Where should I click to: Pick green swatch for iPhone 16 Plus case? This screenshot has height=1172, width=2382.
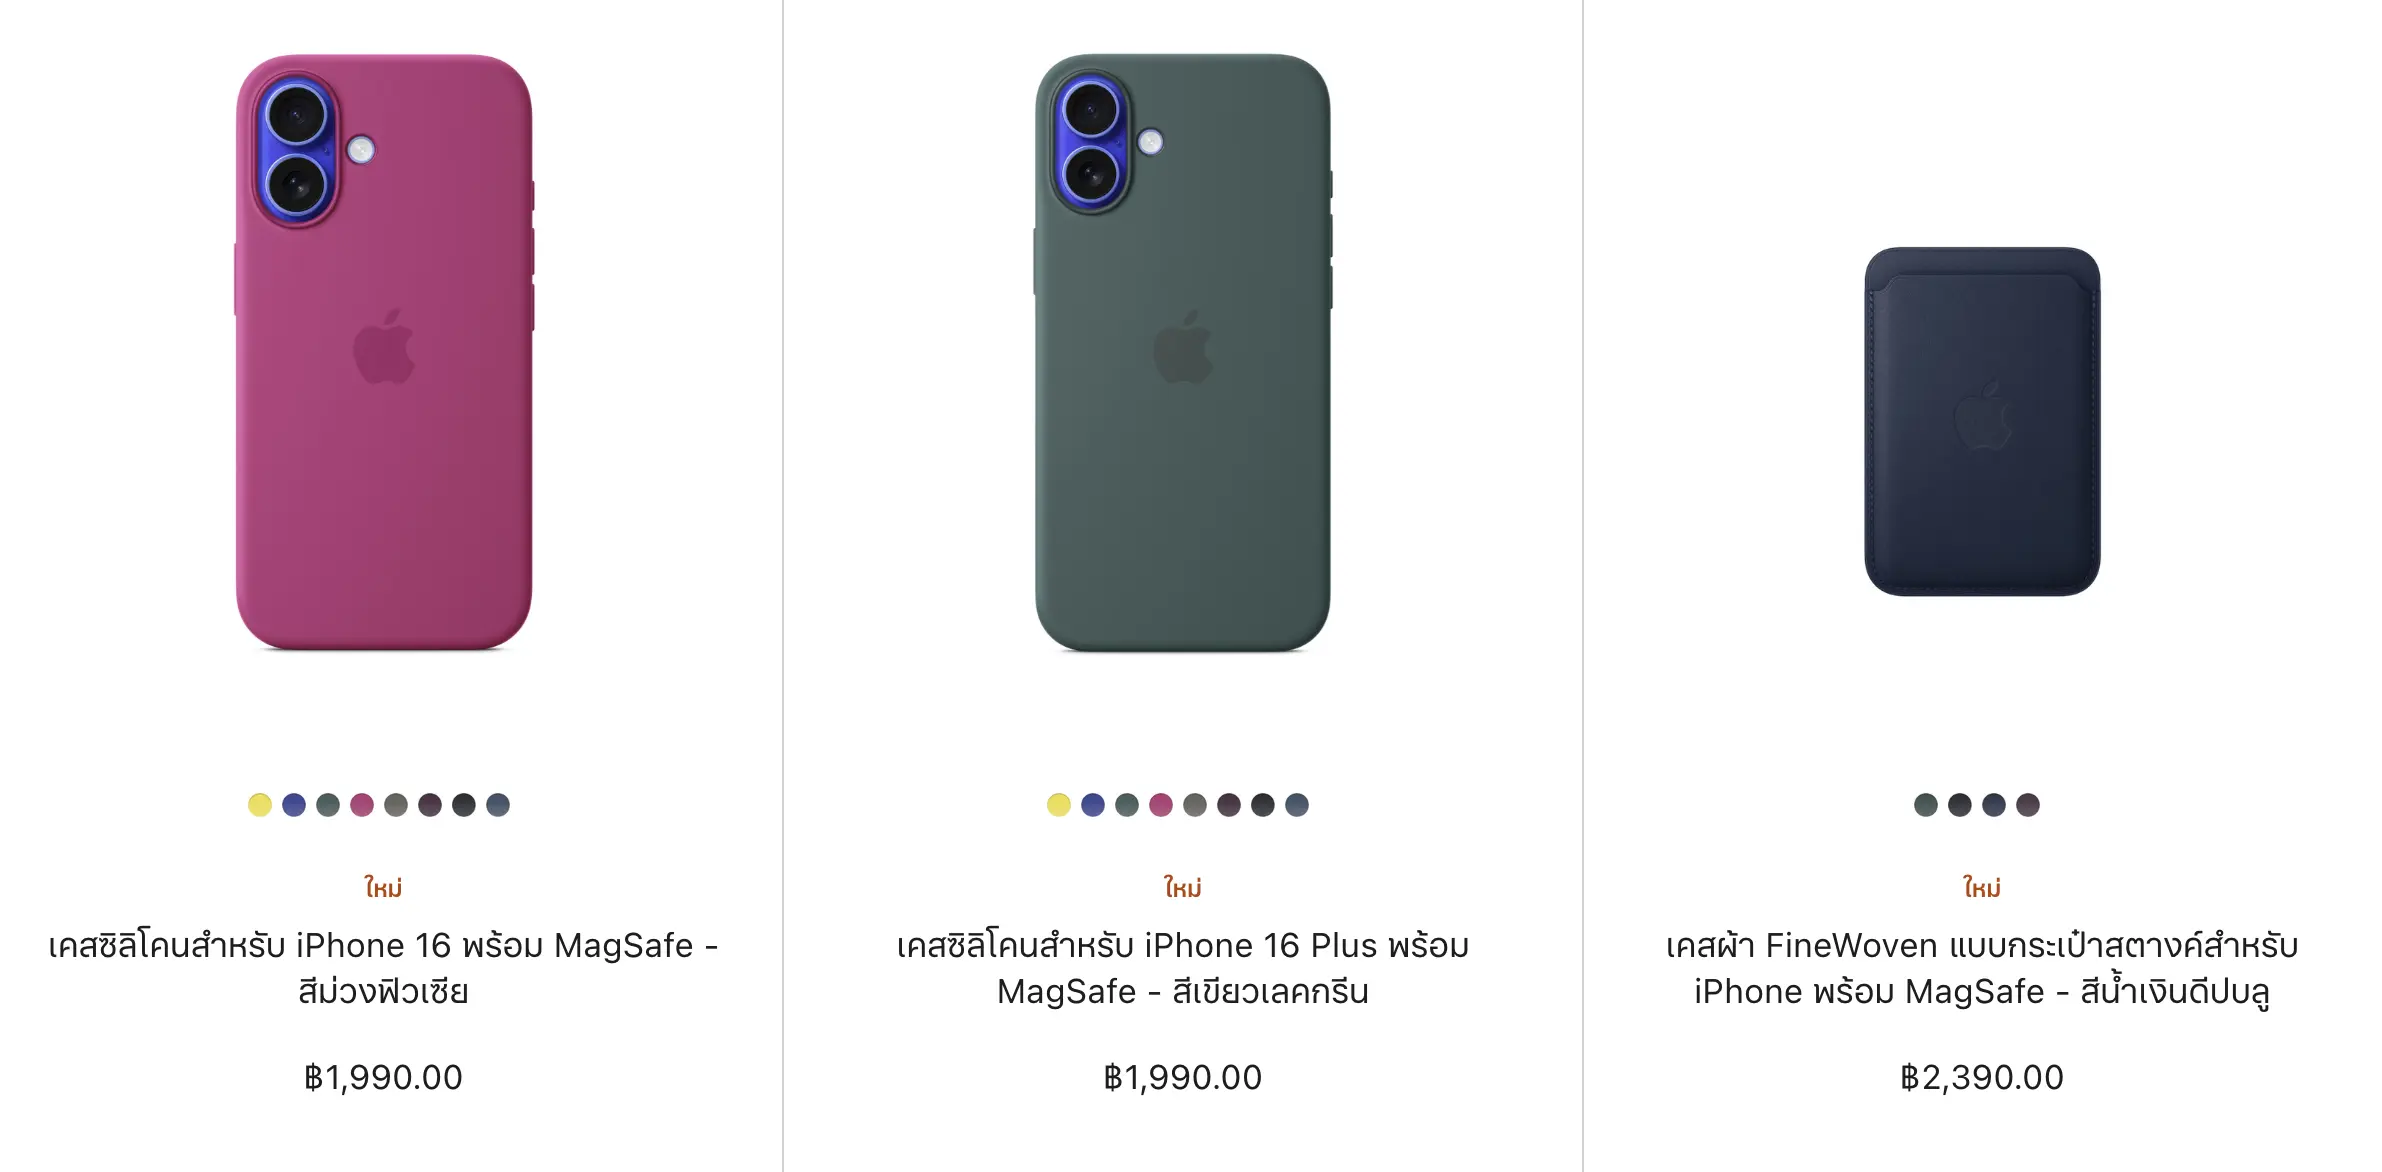(x=1127, y=805)
